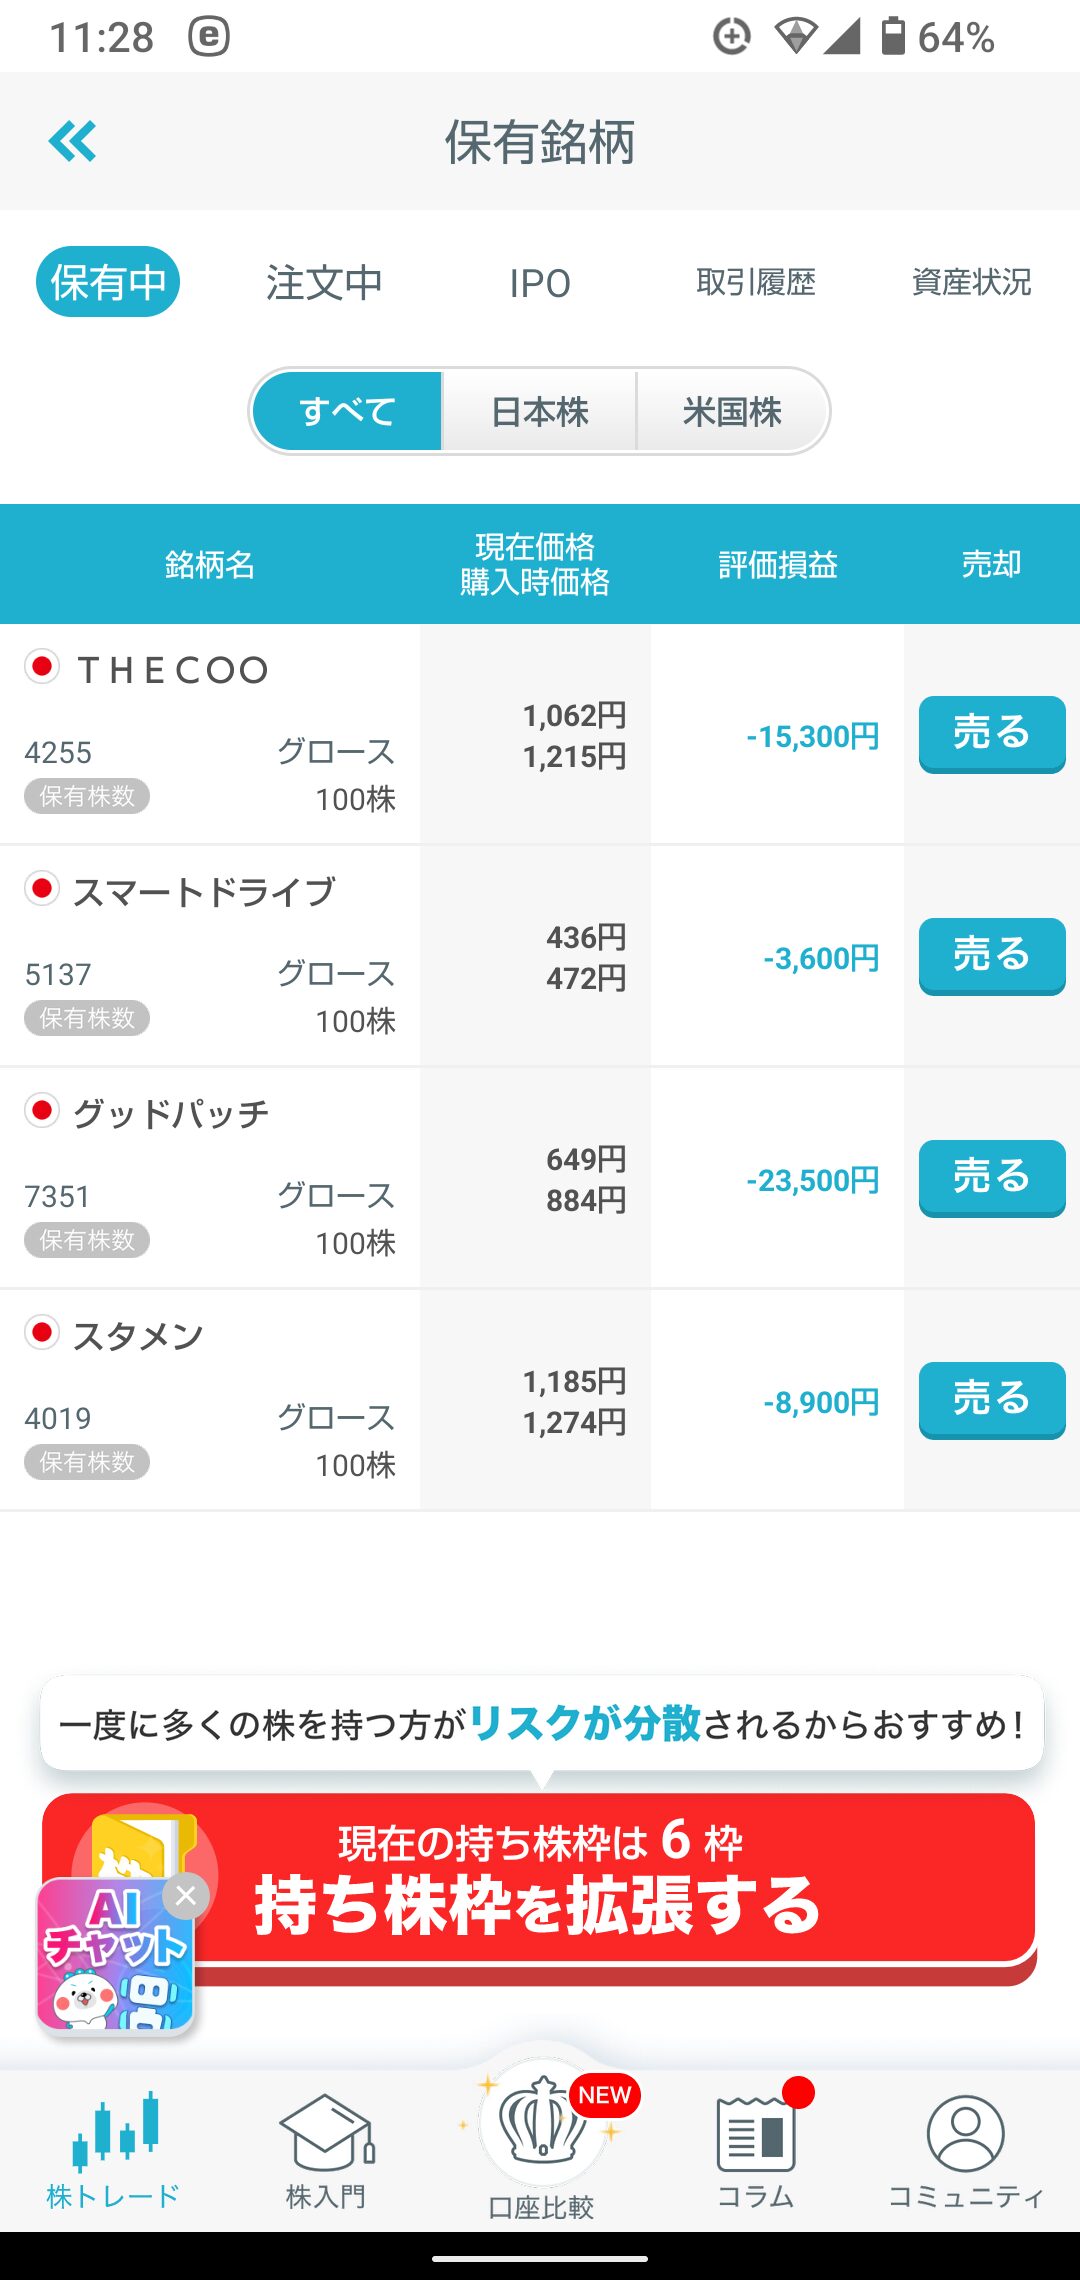1080x2280 pixels.
Task: Open the コミュニティ profile icon
Action: click(965, 2135)
